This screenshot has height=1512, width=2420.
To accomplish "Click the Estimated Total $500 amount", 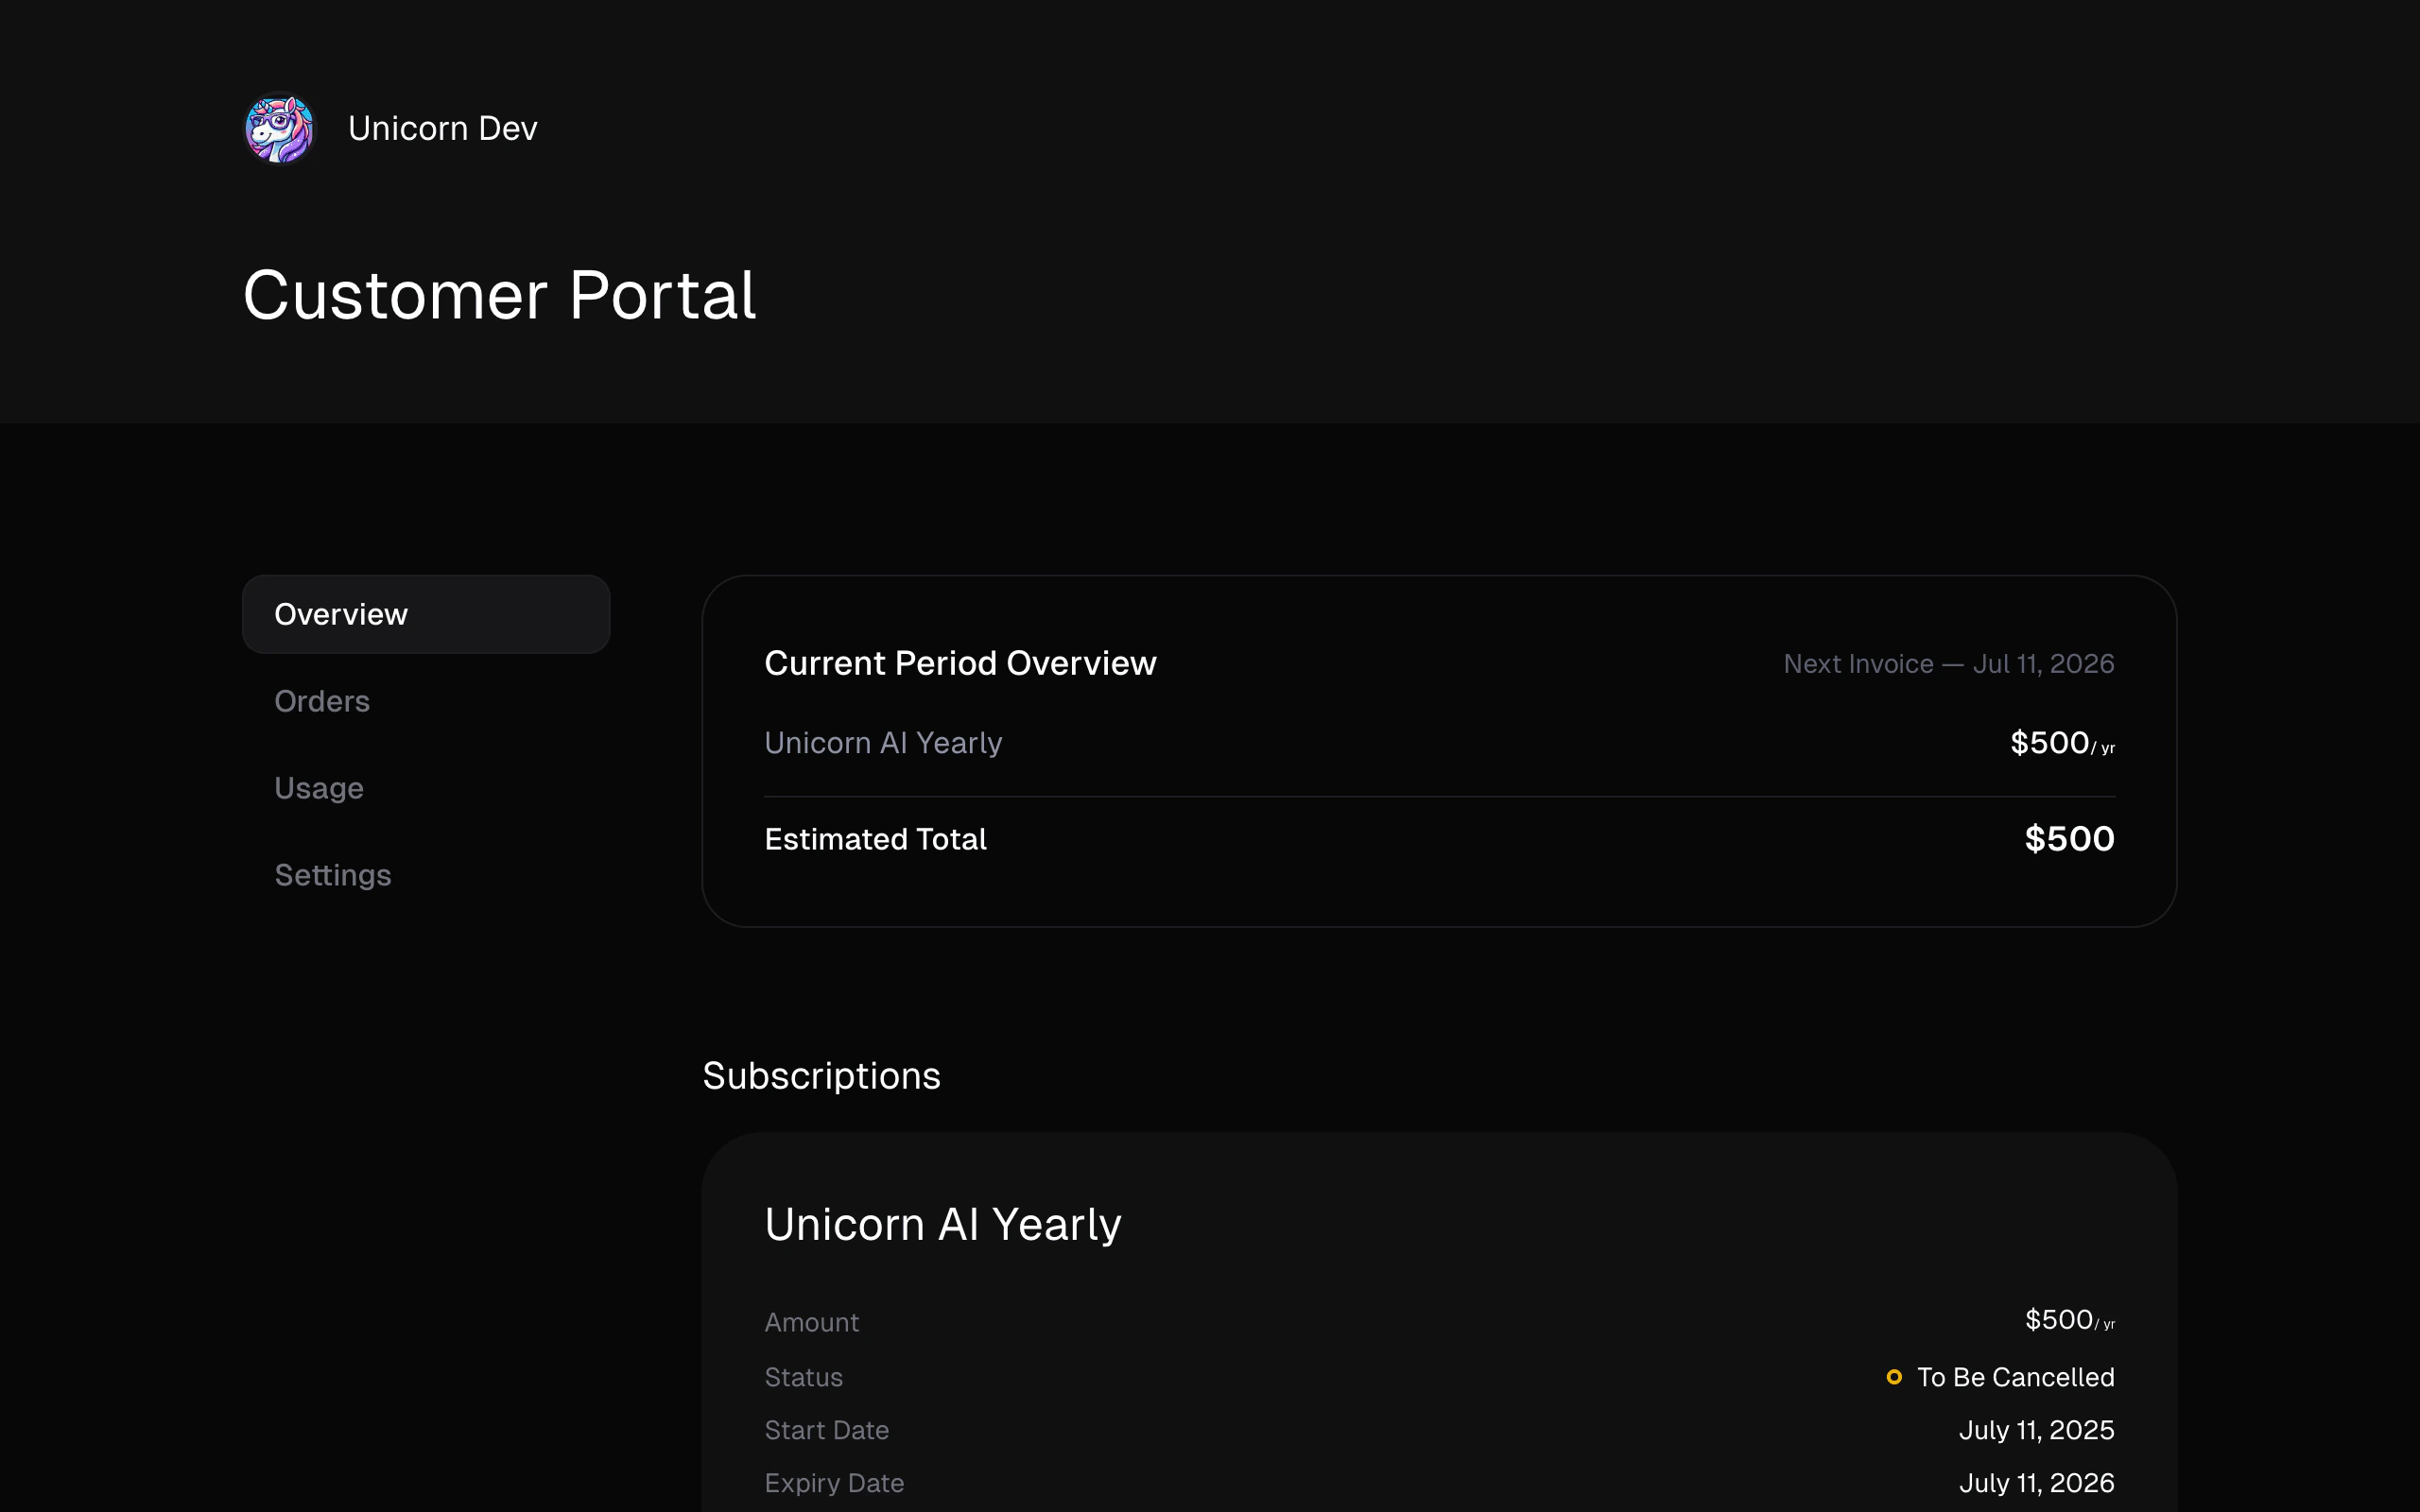I will [2068, 839].
